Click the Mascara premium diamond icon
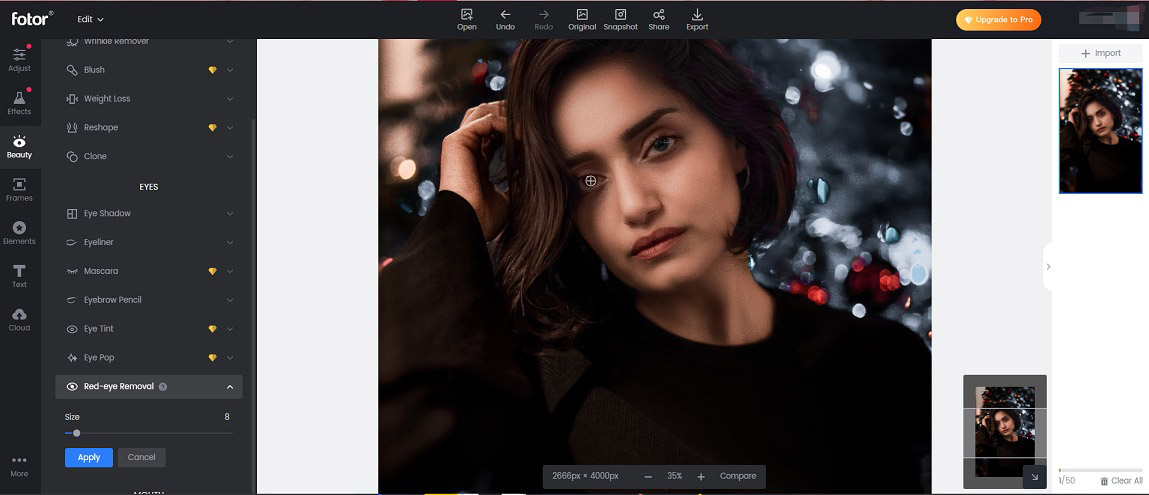The image size is (1149, 495). 213,271
